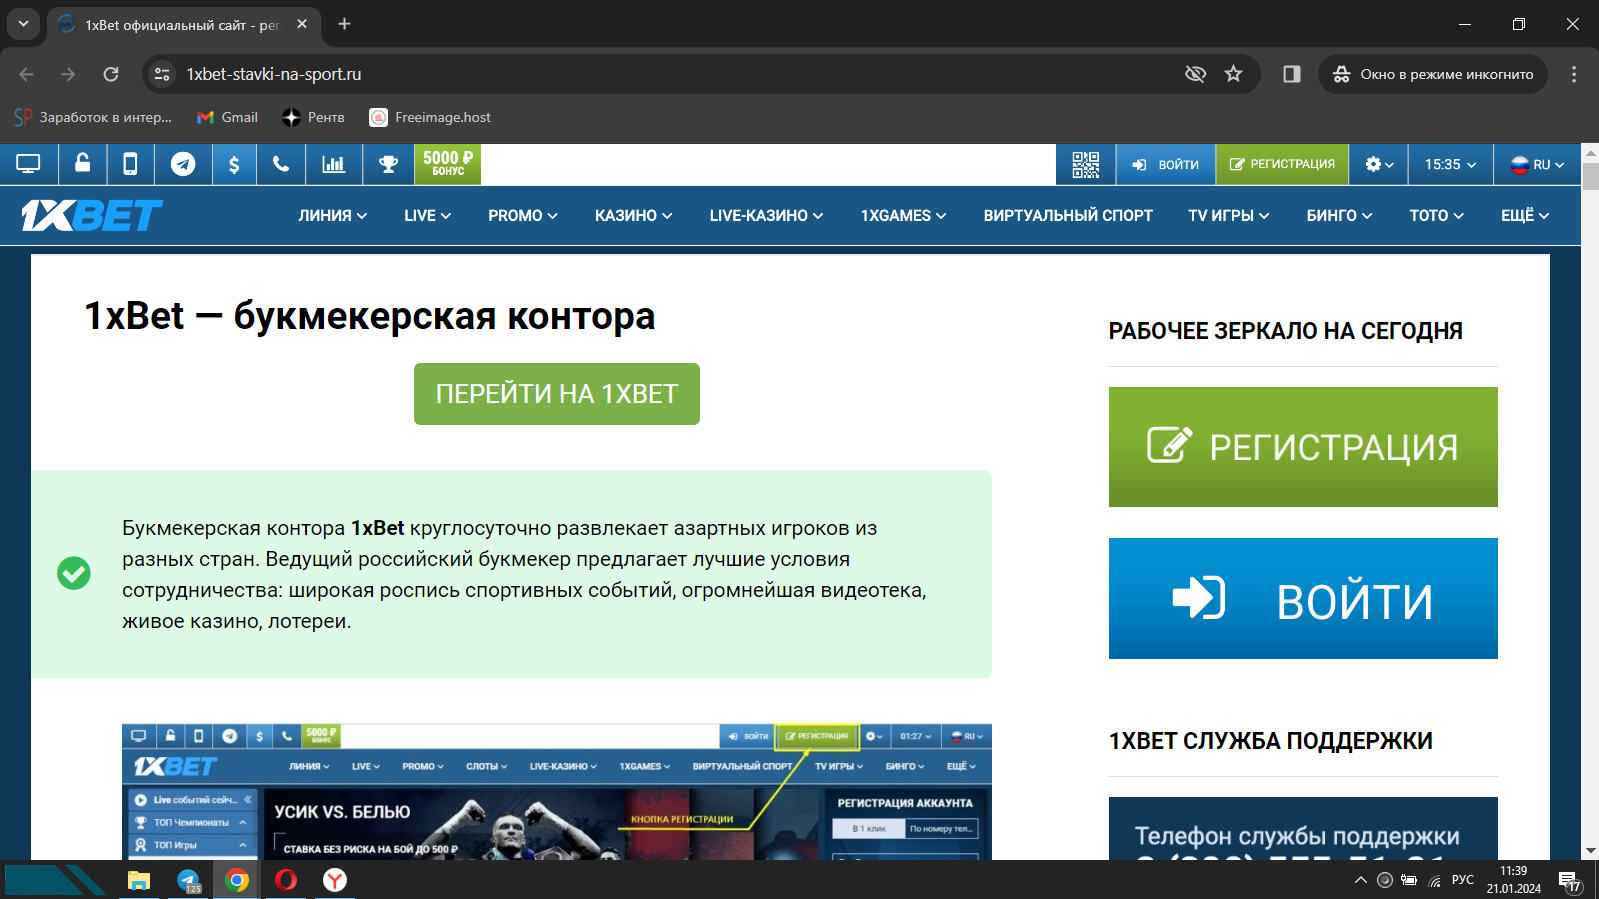This screenshot has height=899, width=1599.
Task: Open Opera browser from taskbar
Action: [286, 880]
